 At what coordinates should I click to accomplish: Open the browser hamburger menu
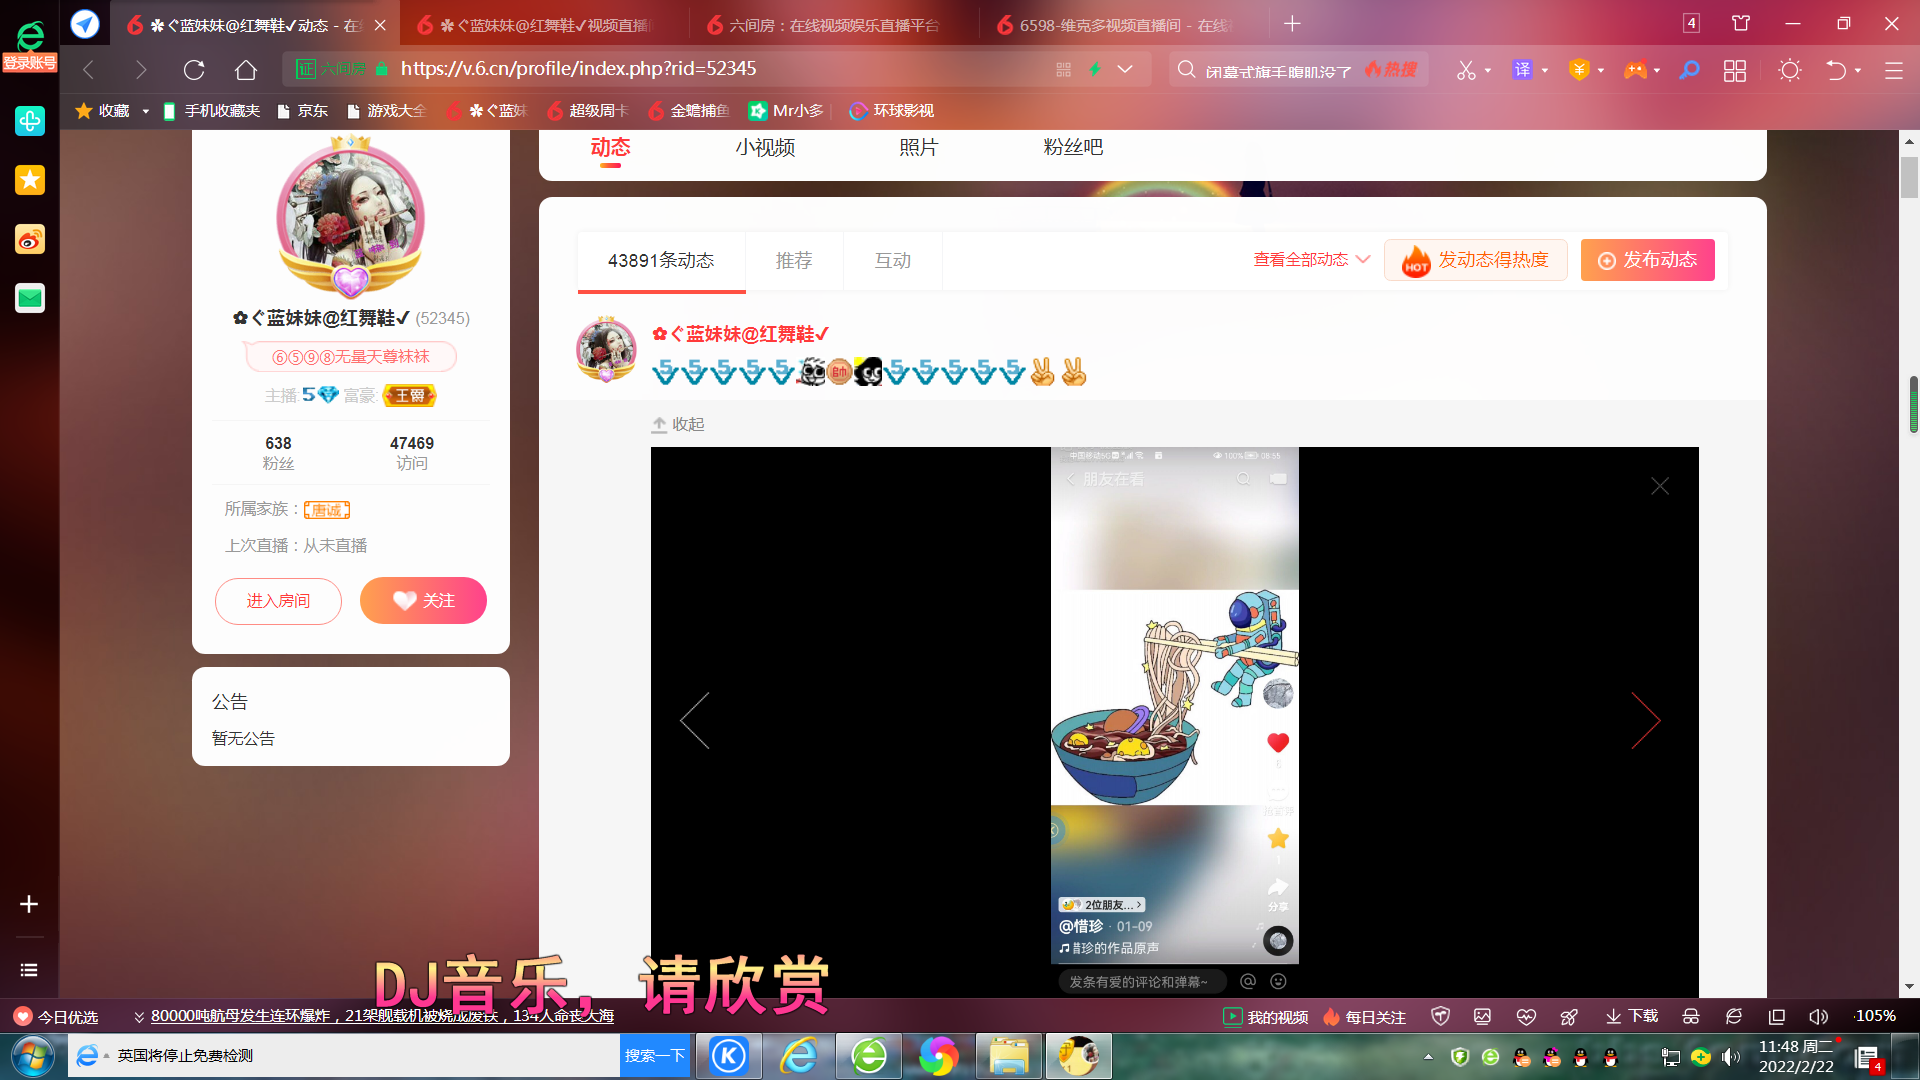tap(1894, 70)
